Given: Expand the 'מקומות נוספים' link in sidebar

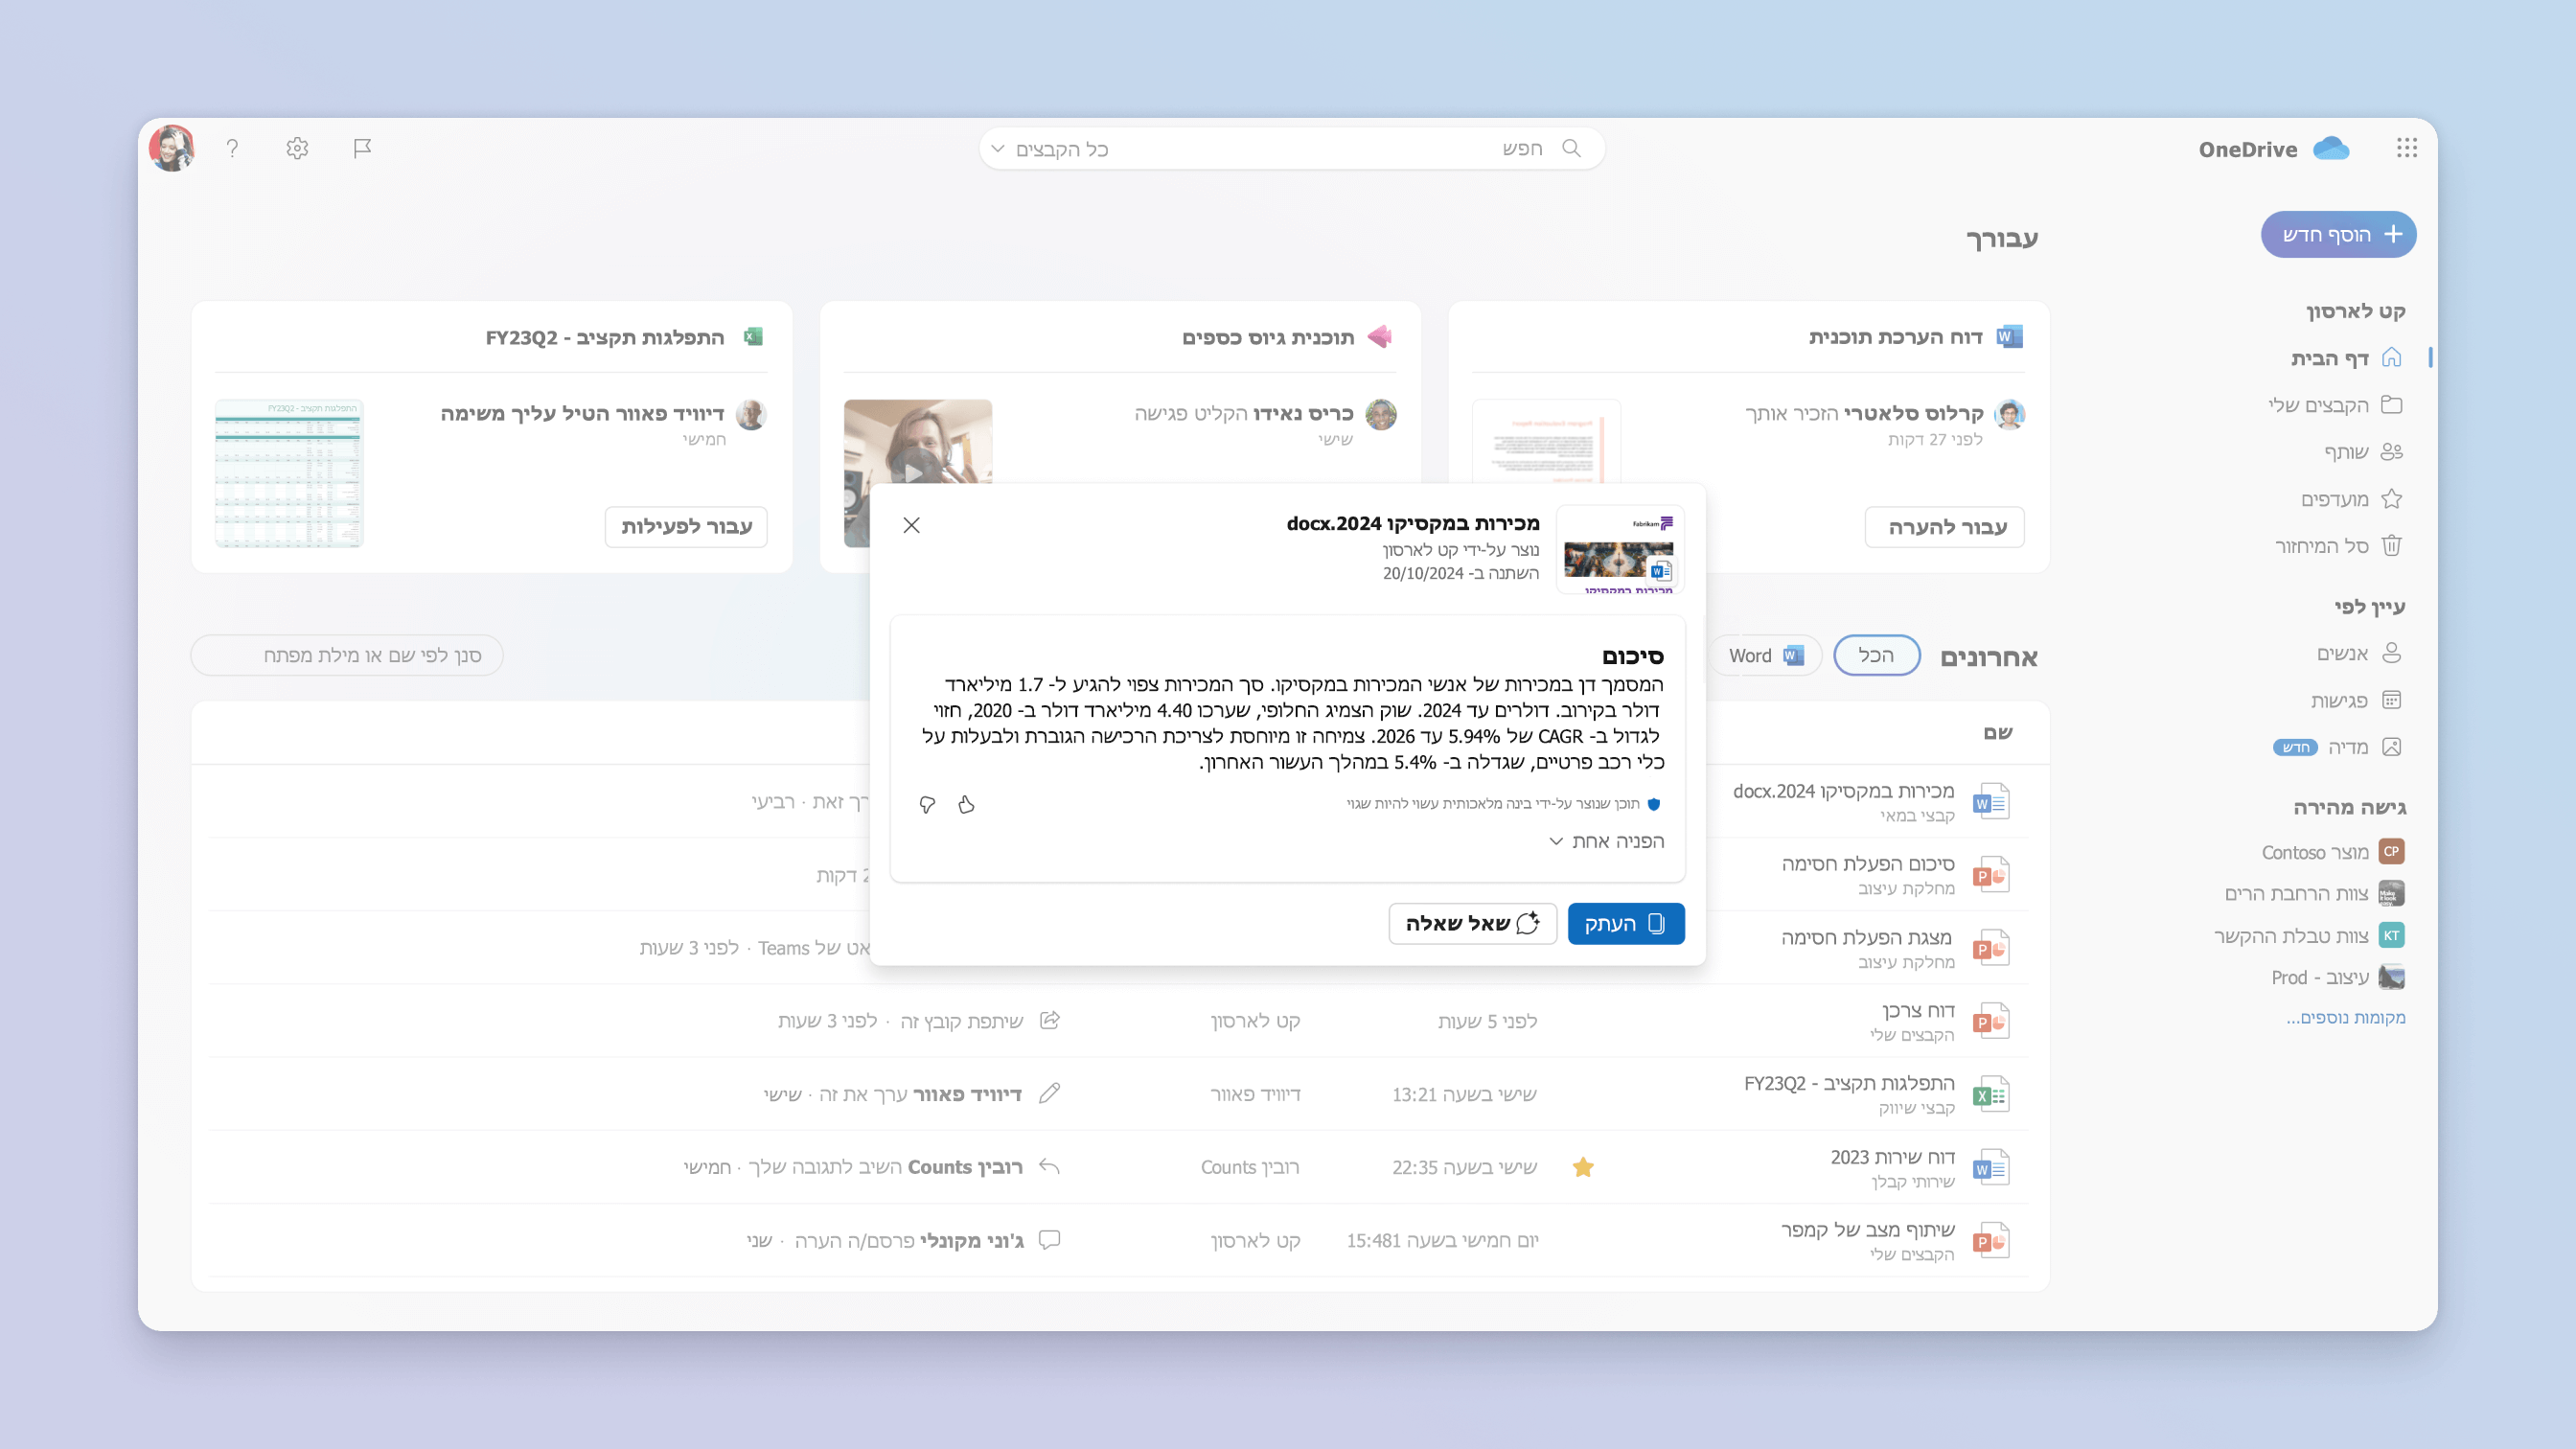Looking at the screenshot, I should 2346,1018.
